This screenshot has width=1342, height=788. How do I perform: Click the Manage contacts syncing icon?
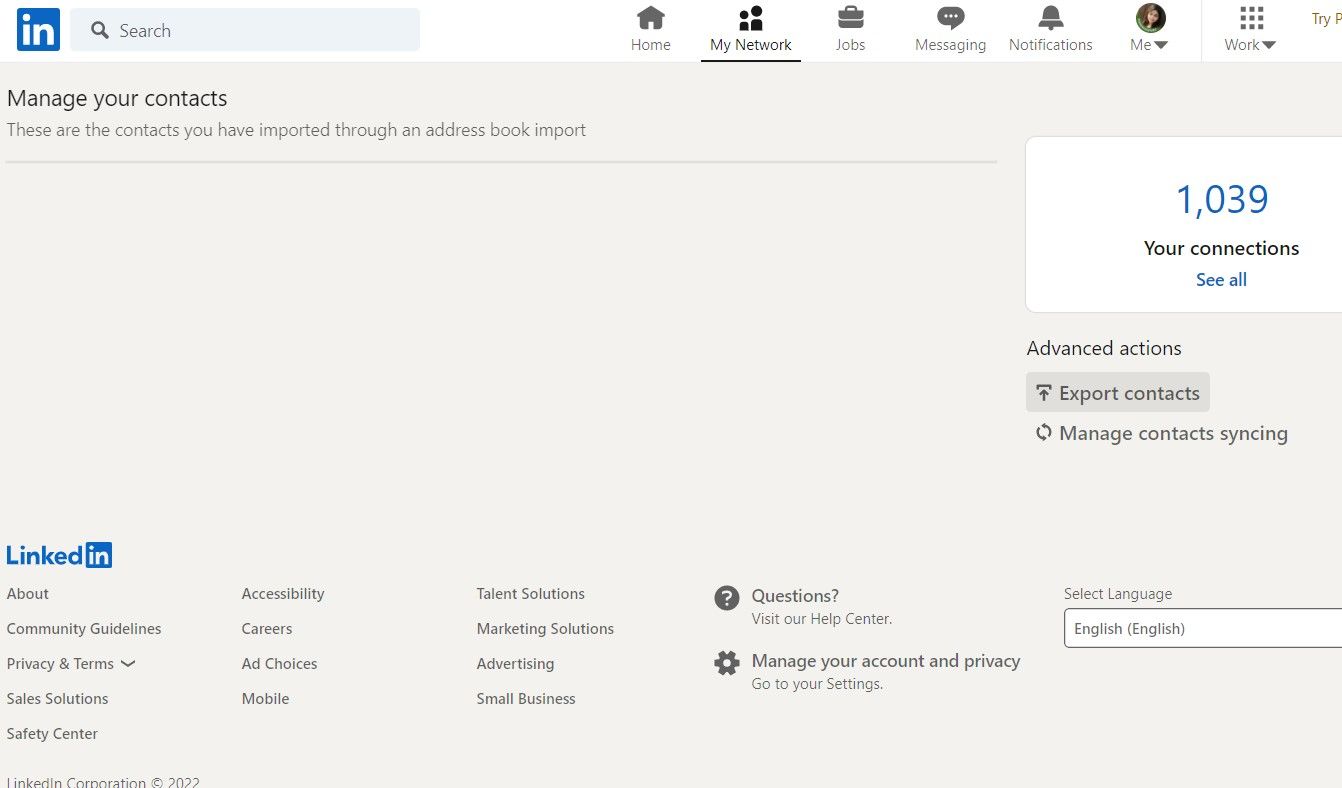(x=1044, y=433)
